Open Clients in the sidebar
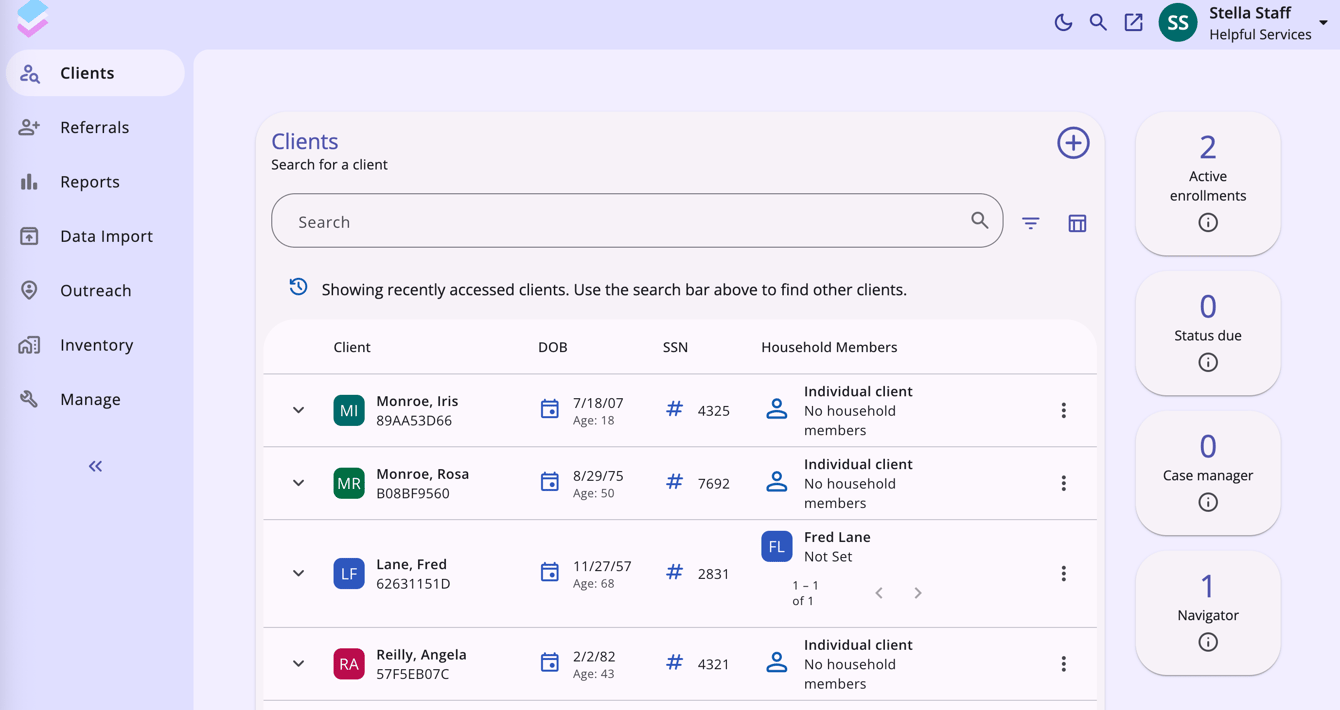This screenshot has height=710, width=1340. [x=95, y=73]
